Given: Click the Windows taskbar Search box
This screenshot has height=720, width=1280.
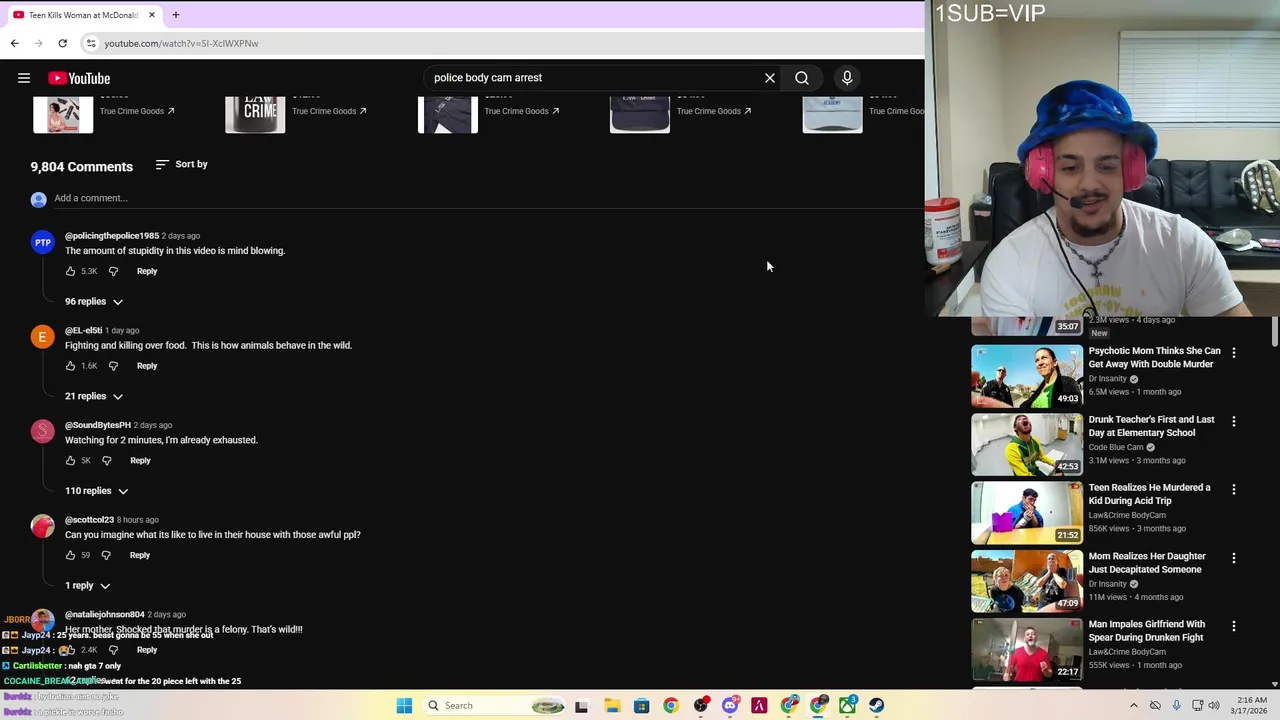Looking at the screenshot, I should (x=495, y=706).
